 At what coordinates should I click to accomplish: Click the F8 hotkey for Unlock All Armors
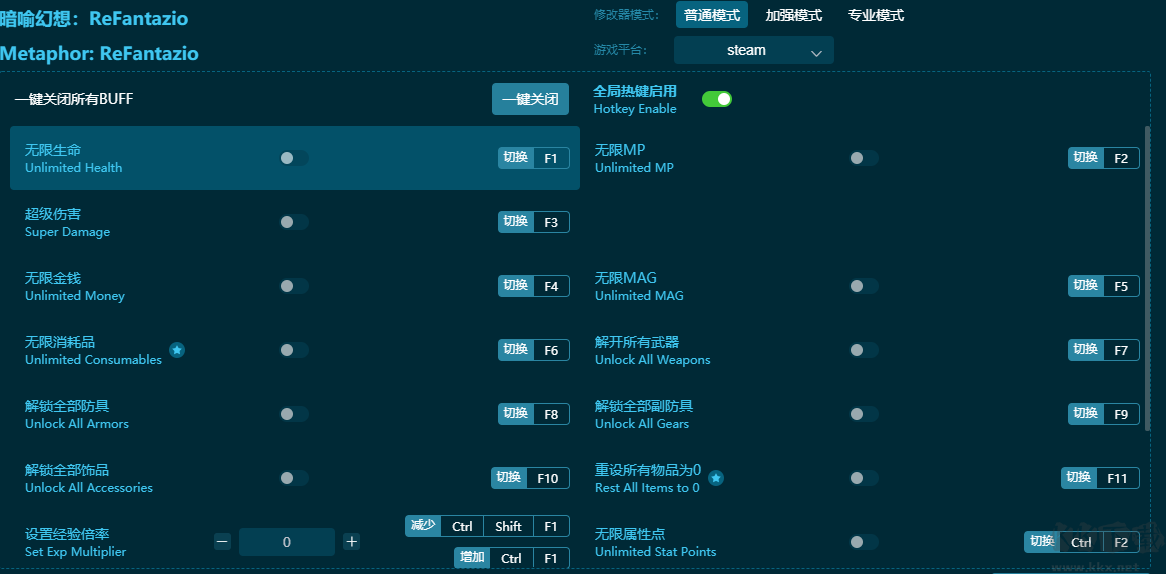click(534, 414)
